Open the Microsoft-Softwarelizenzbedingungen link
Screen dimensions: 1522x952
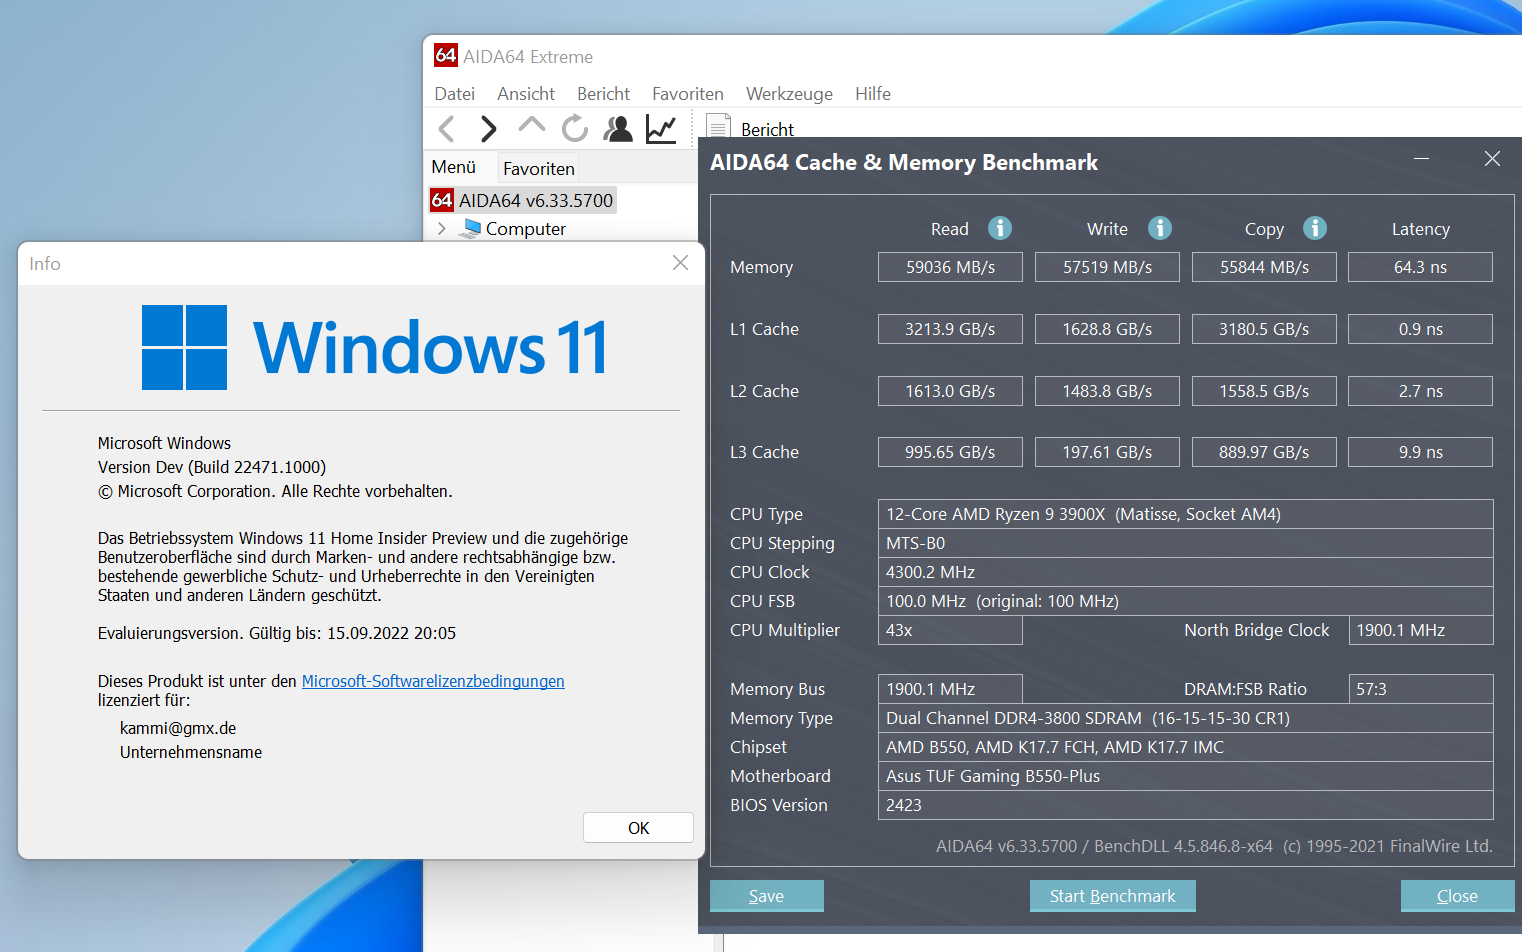[433, 681]
